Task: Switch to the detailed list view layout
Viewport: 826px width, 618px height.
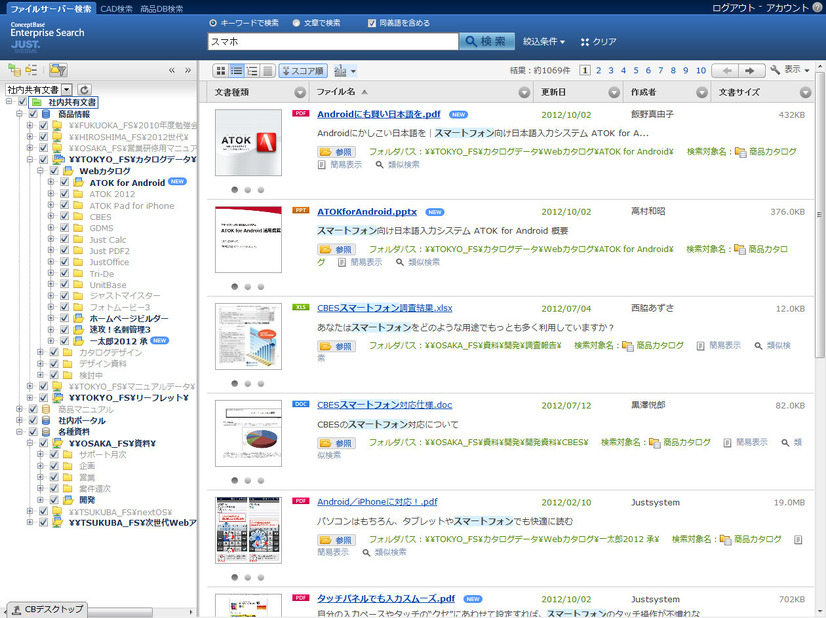Action: point(252,71)
